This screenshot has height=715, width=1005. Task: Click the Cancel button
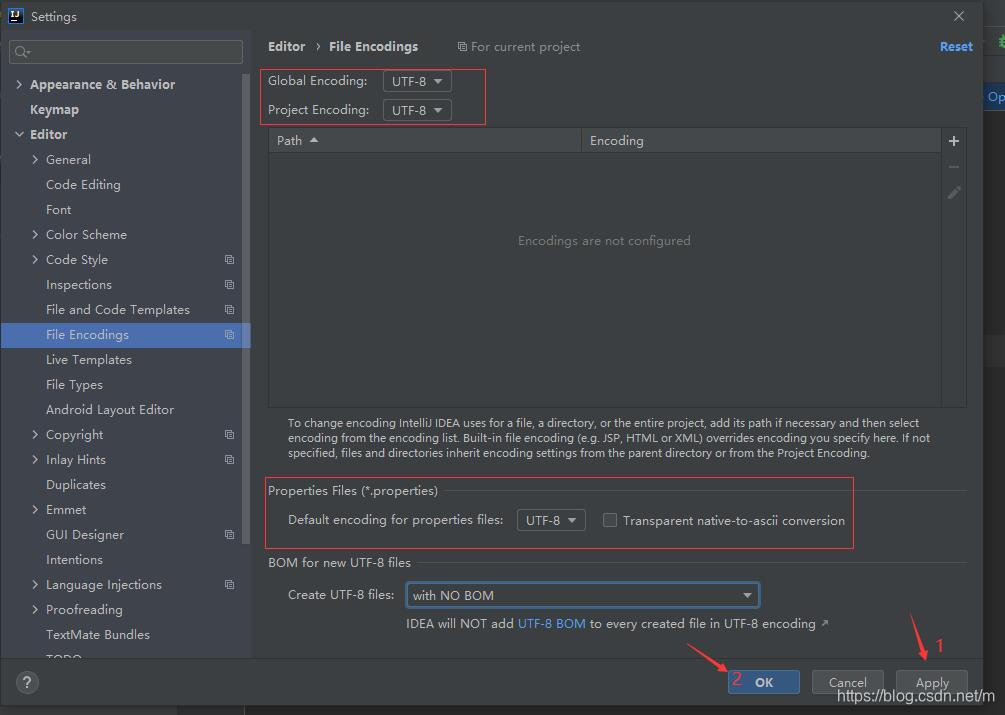pyautogui.click(x=847, y=682)
